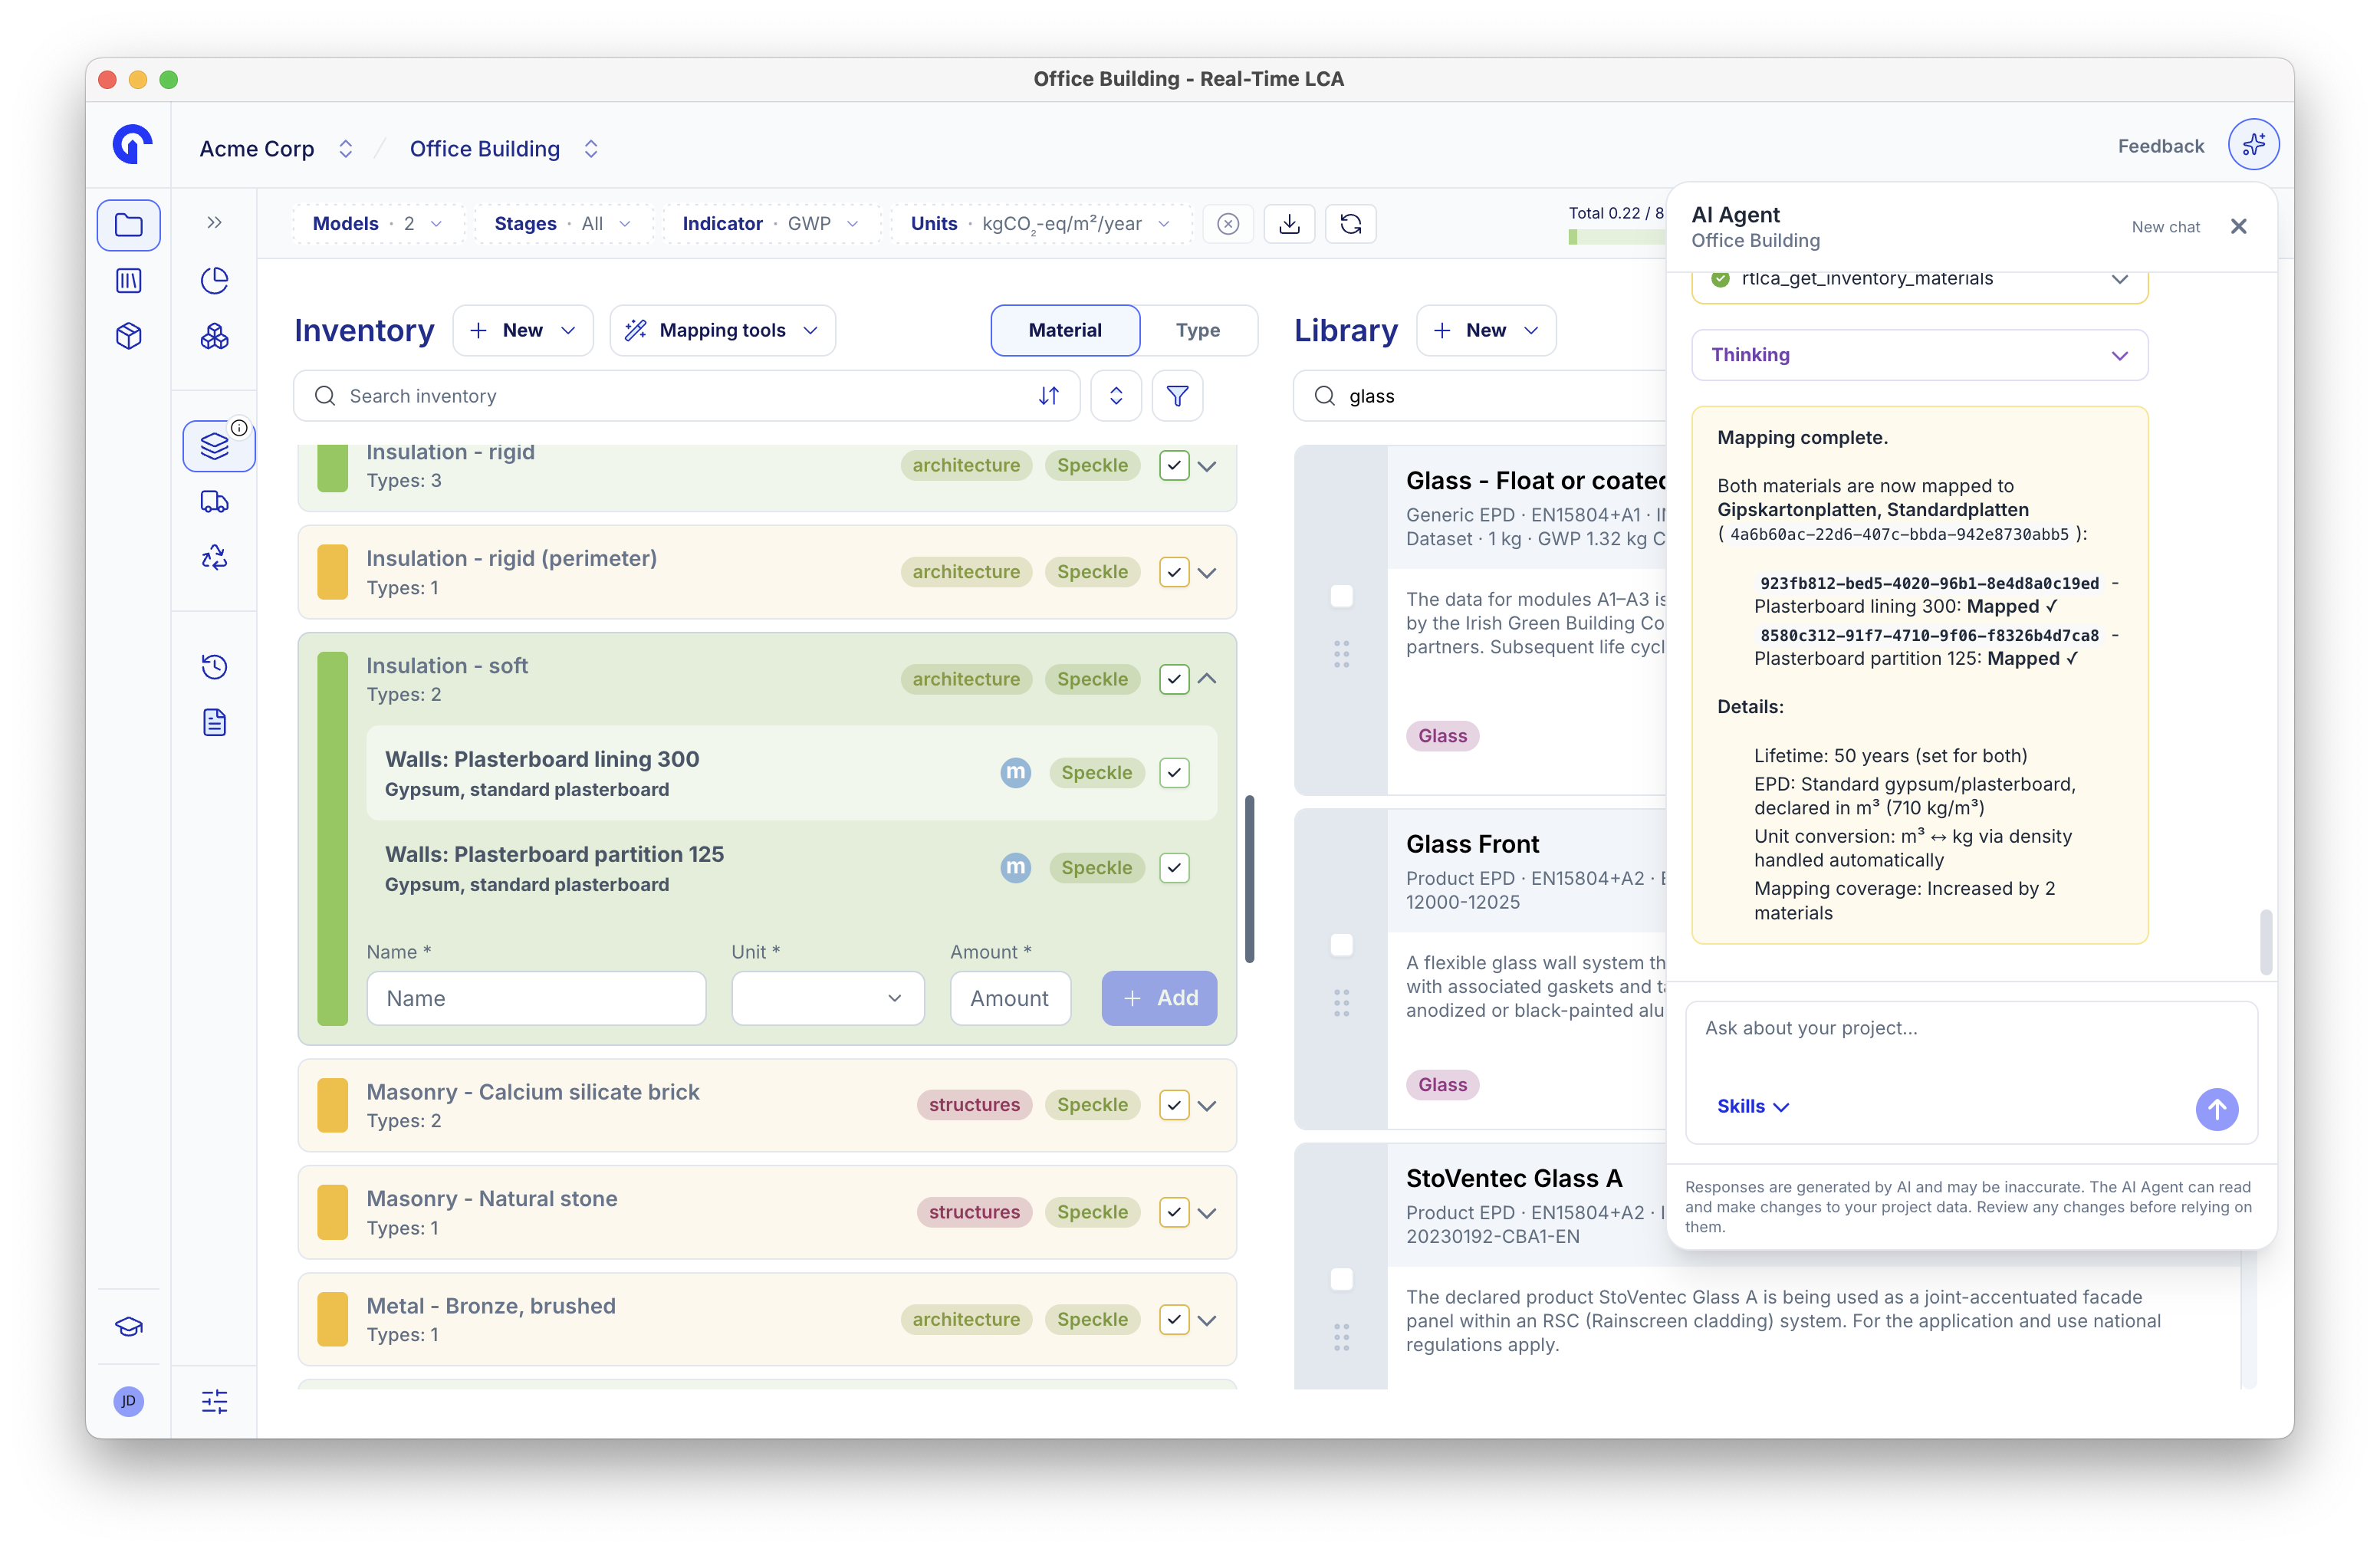Open the pie chart results icon
Image resolution: width=2380 pixels, height=1552 pixels.
point(214,281)
